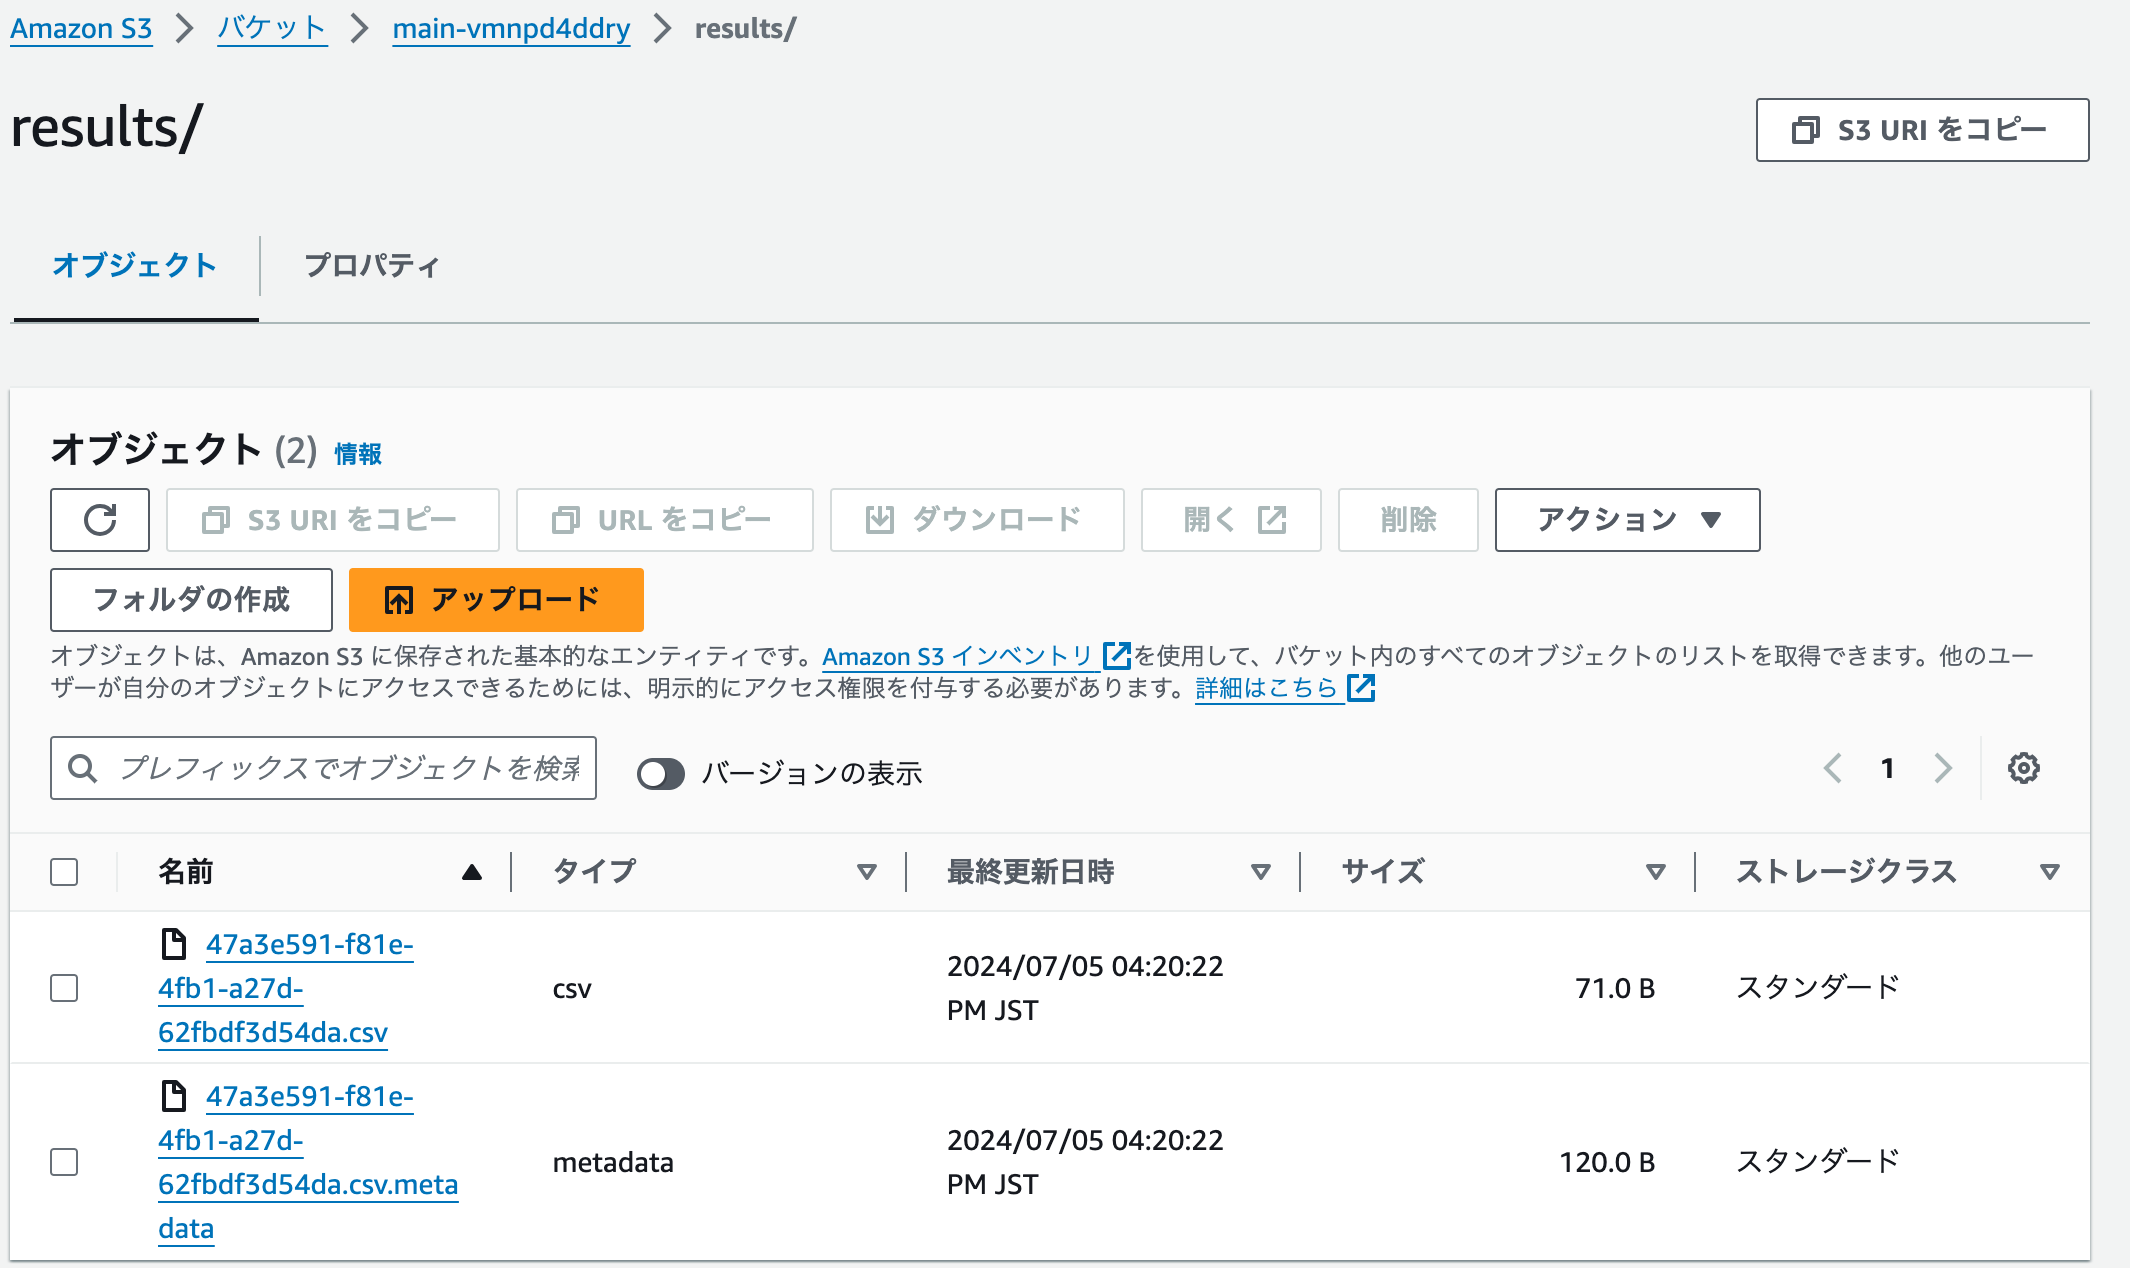Click the Amazon S3 インベントリ external link icon
This screenshot has width=2130, height=1268.
[1115, 656]
